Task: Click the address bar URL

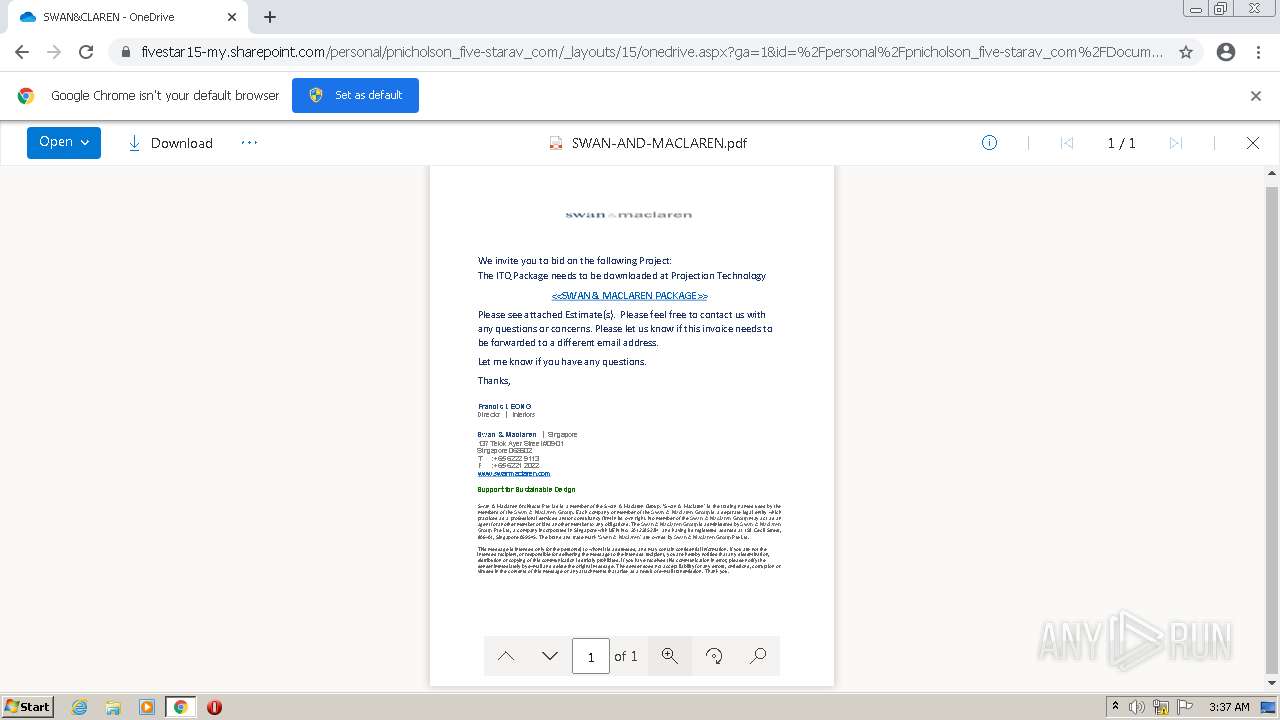Action: coord(652,52)
